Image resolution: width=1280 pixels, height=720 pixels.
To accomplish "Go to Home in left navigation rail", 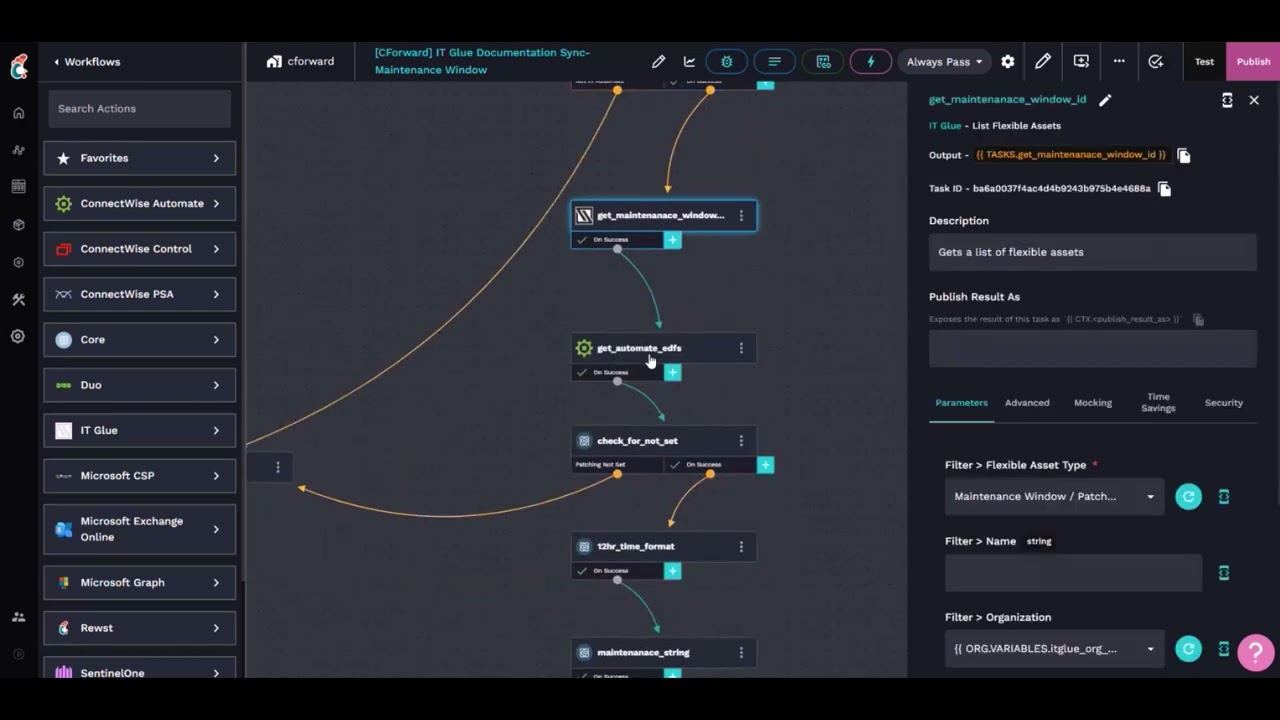I will click(18, 113).
